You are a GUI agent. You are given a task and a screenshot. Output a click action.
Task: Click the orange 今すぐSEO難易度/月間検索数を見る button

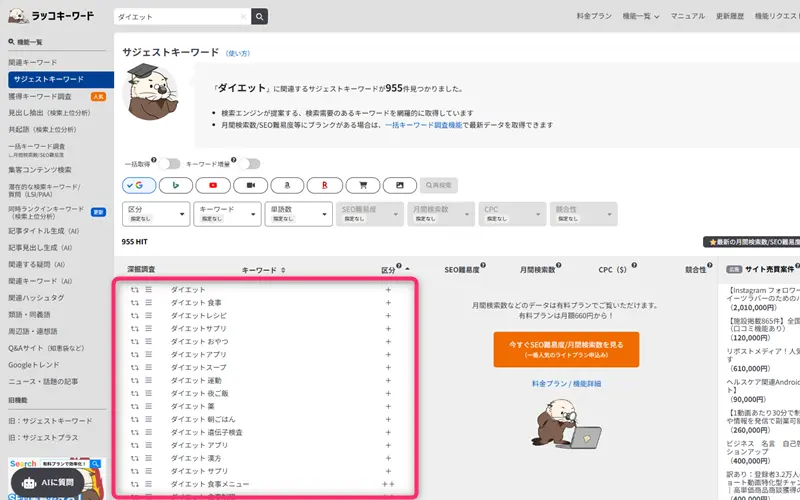[565, 349]
